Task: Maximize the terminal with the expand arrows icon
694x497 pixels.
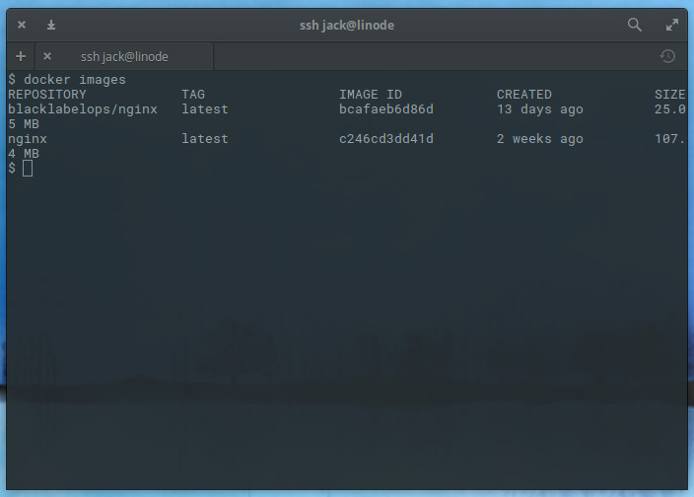Action: click(672, 25)
